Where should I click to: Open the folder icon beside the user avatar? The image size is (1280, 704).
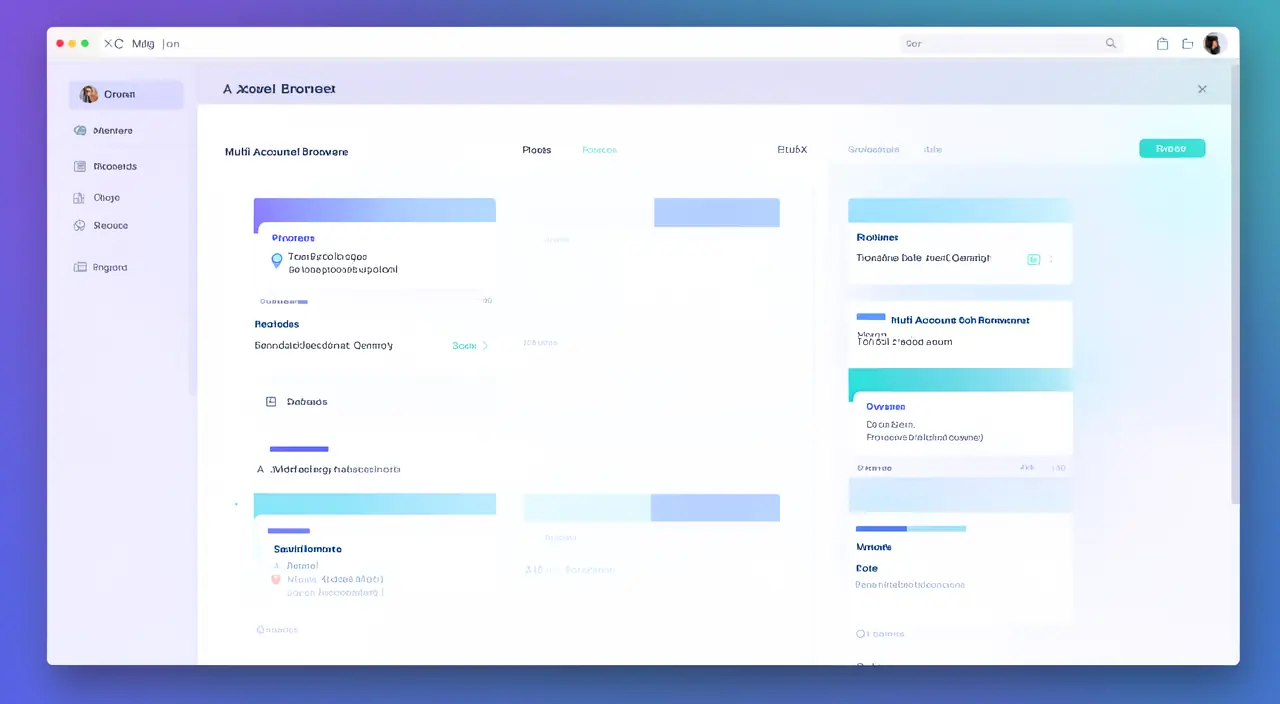coord(1188,44)
